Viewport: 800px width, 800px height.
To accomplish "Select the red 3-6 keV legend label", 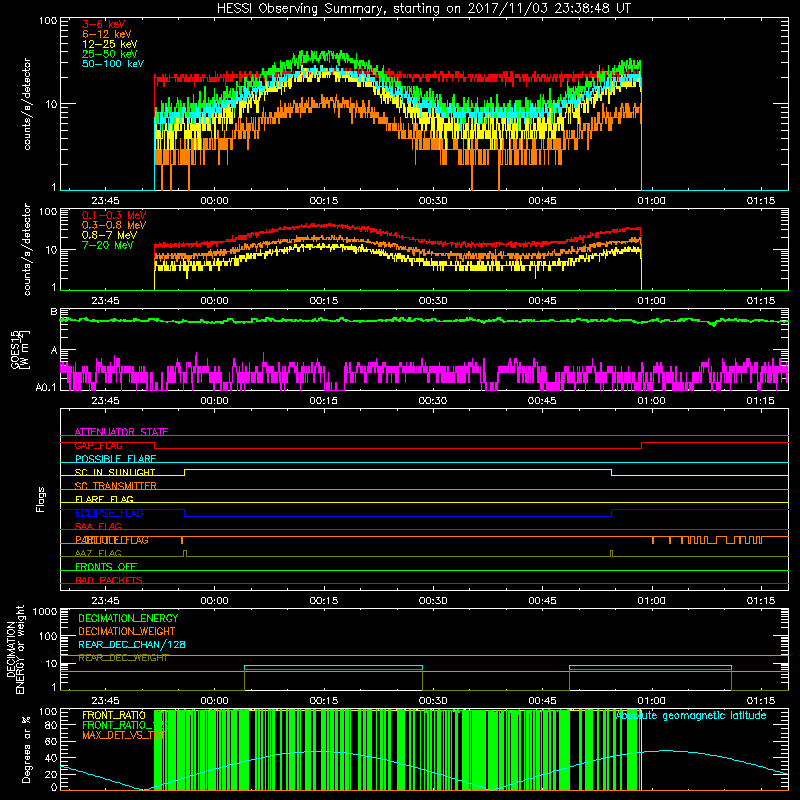I will pyautogui.click(x=104, y=24).
